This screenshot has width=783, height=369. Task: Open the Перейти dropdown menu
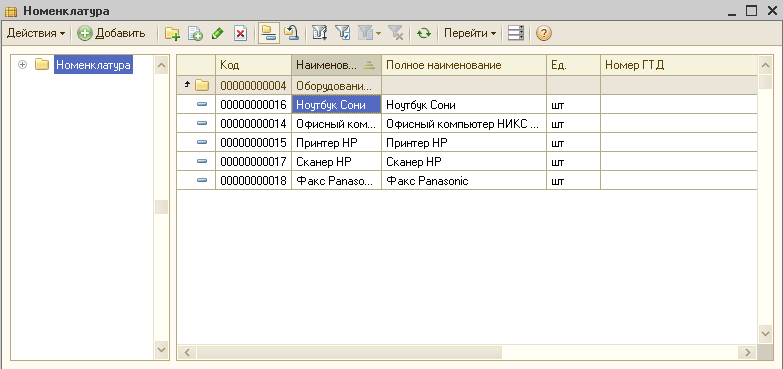[470, 33]
